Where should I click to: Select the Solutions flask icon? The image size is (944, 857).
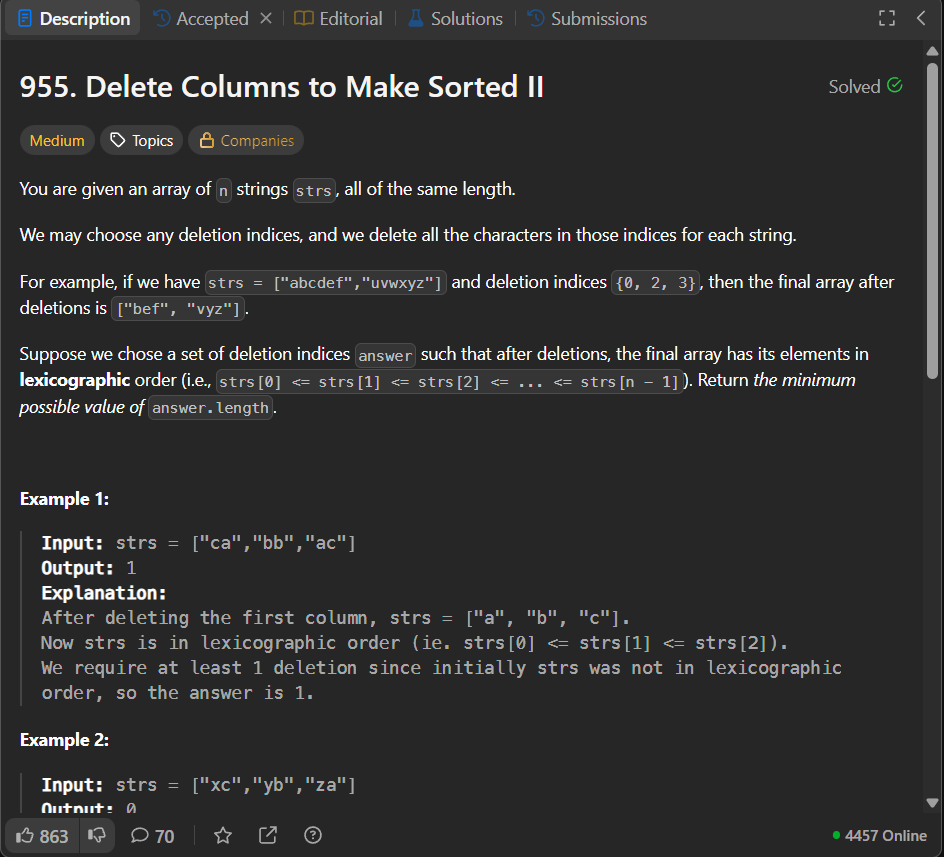(x=417, y=18)
